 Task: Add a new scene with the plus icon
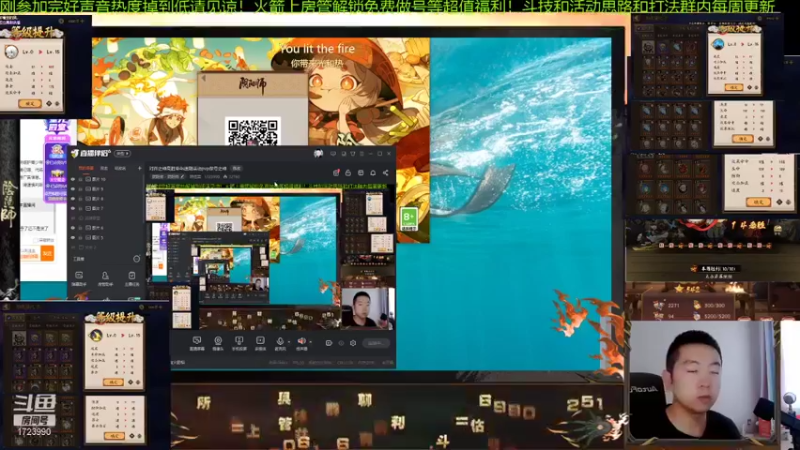(x=139, y=168)
